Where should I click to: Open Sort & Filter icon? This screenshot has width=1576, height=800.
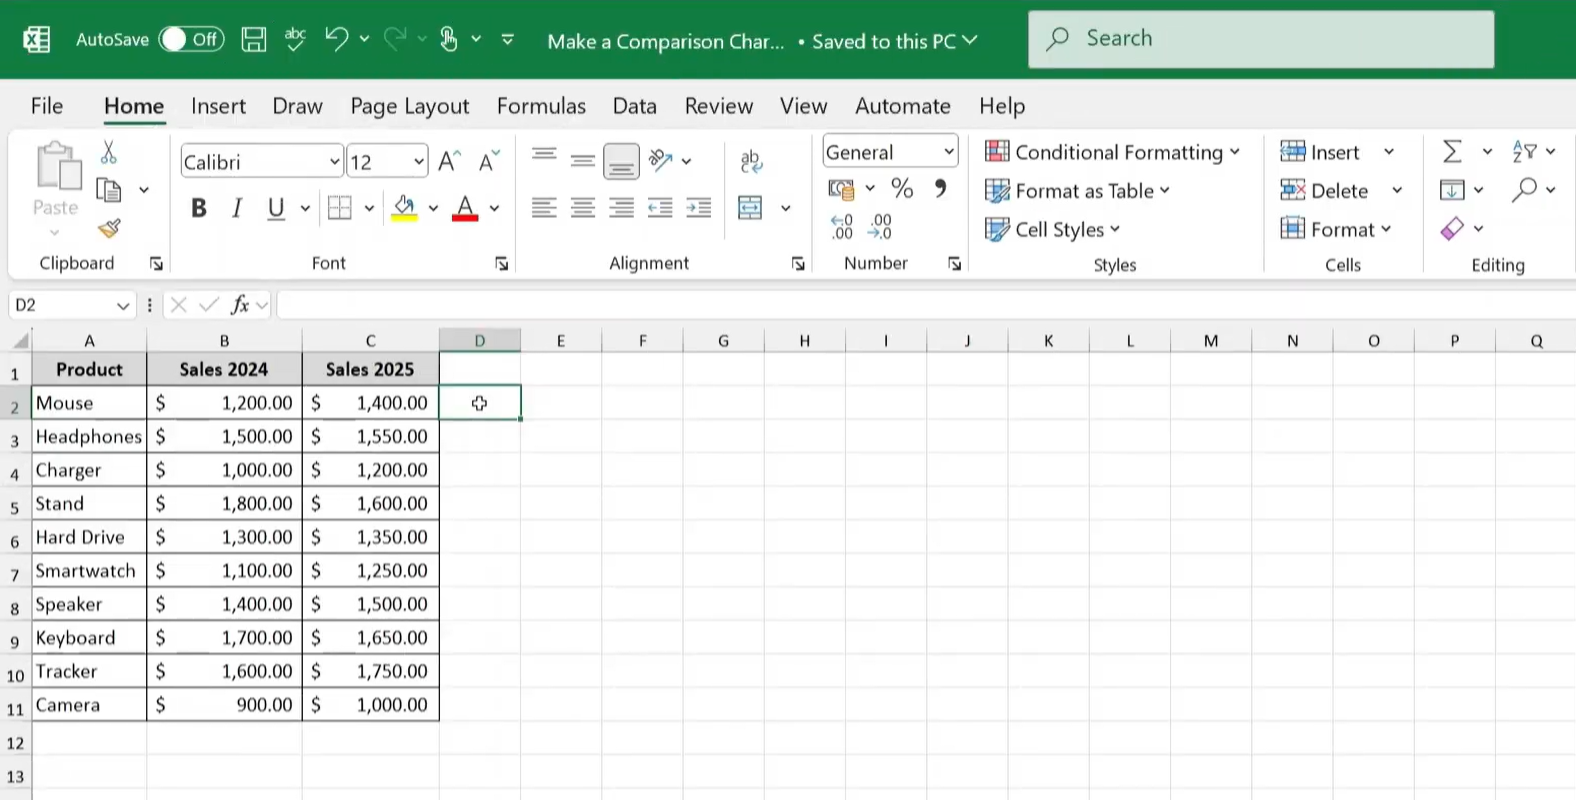(x=1524, y=151)
